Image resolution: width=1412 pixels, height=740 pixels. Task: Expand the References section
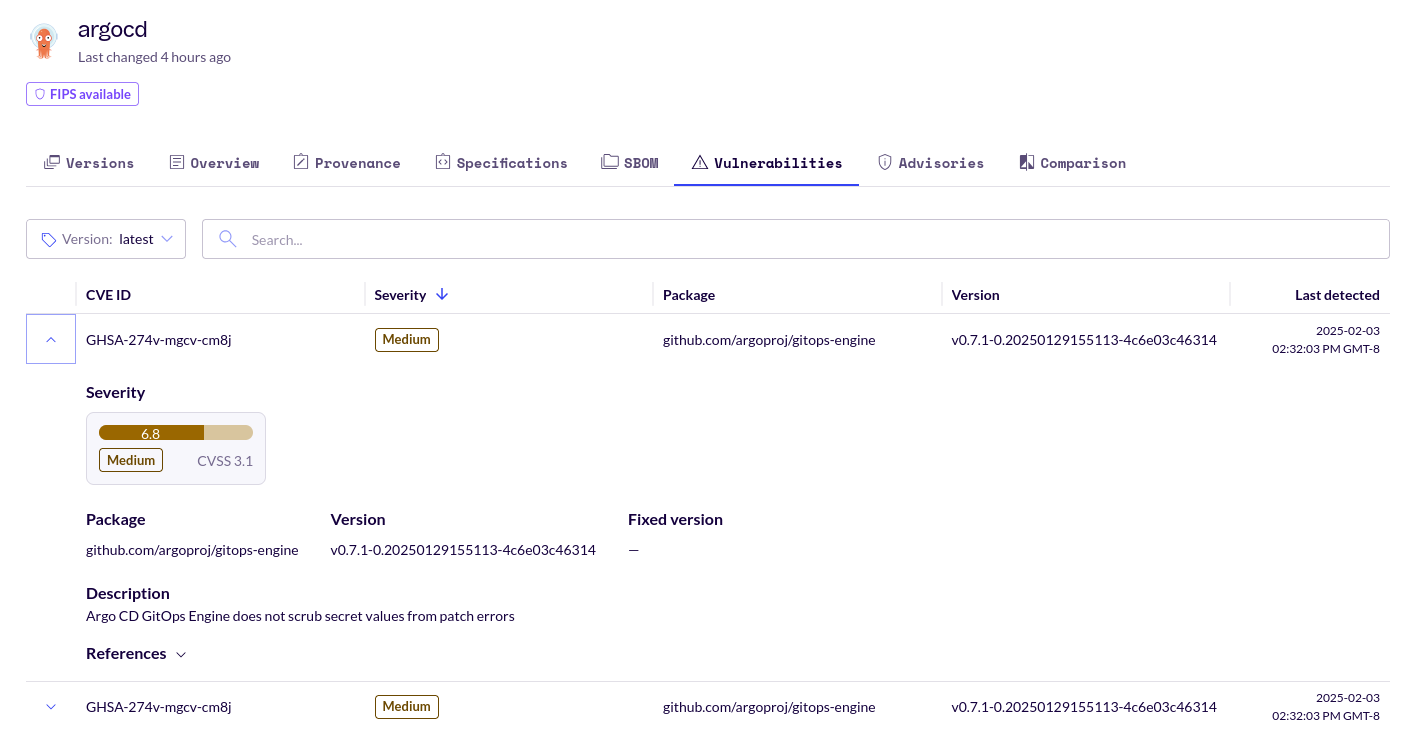point(181,654)
